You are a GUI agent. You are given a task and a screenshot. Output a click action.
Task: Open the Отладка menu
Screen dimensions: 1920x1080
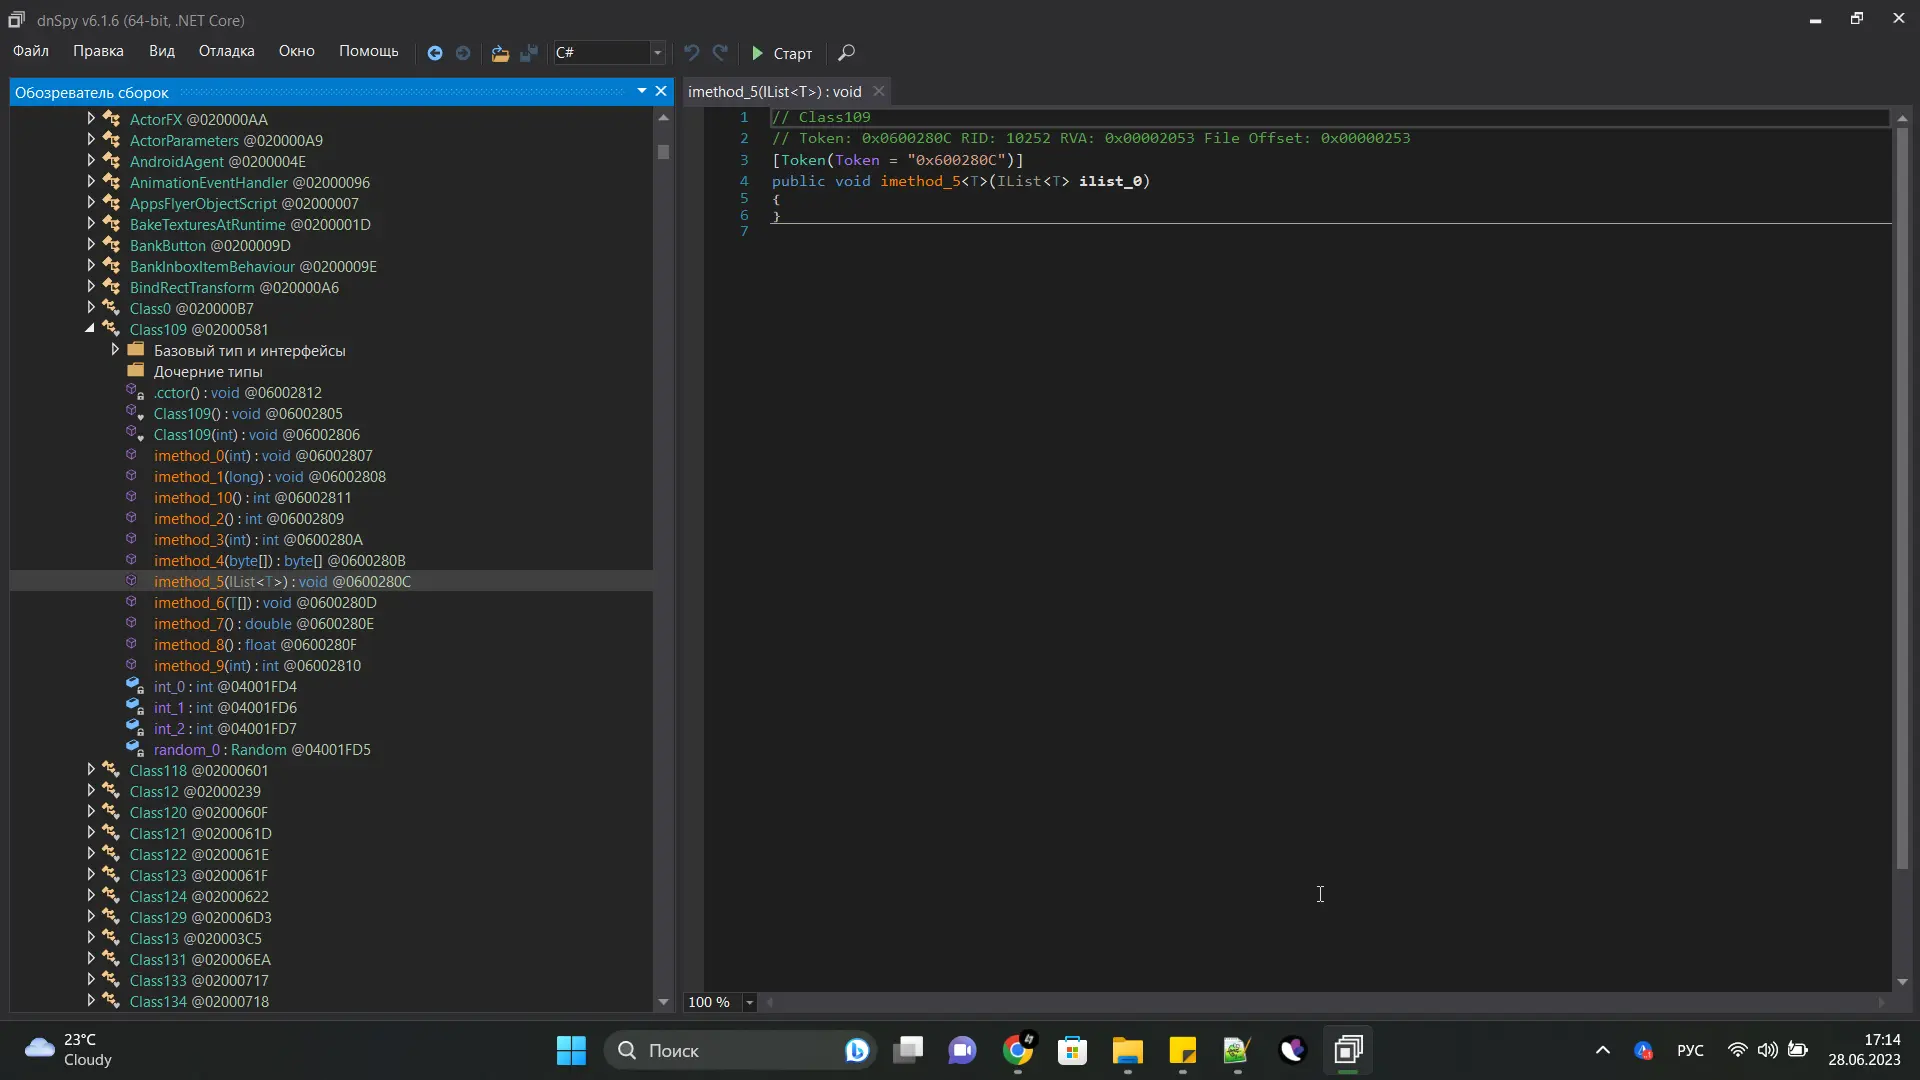(x=226, y=51)
